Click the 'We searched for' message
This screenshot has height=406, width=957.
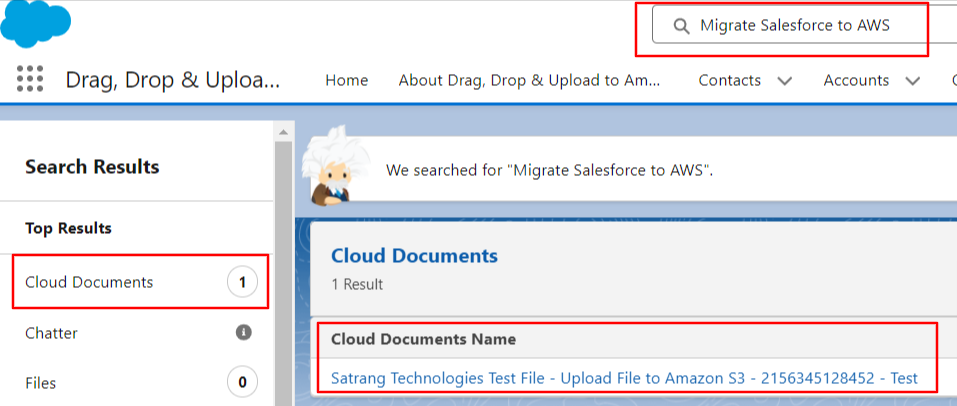pyautogui.click(x=550, y=170)
